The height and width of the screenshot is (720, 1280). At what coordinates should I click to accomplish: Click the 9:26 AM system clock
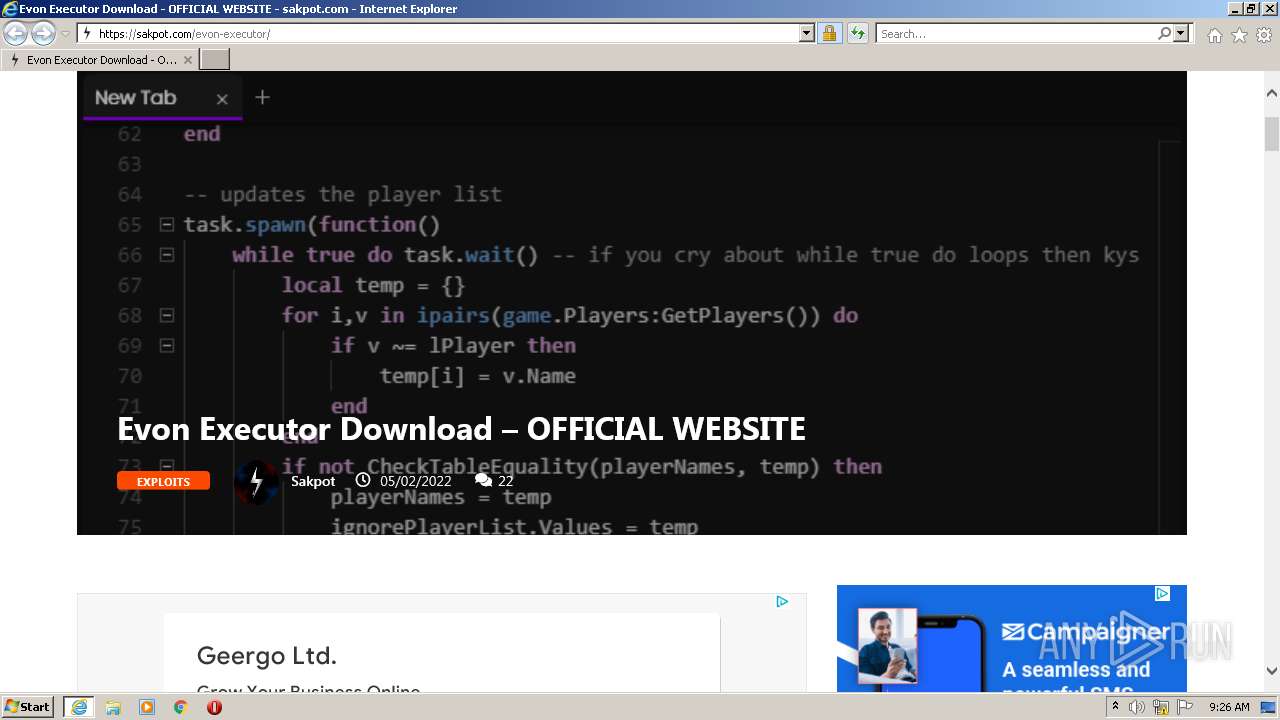(x=1229, y=707)
